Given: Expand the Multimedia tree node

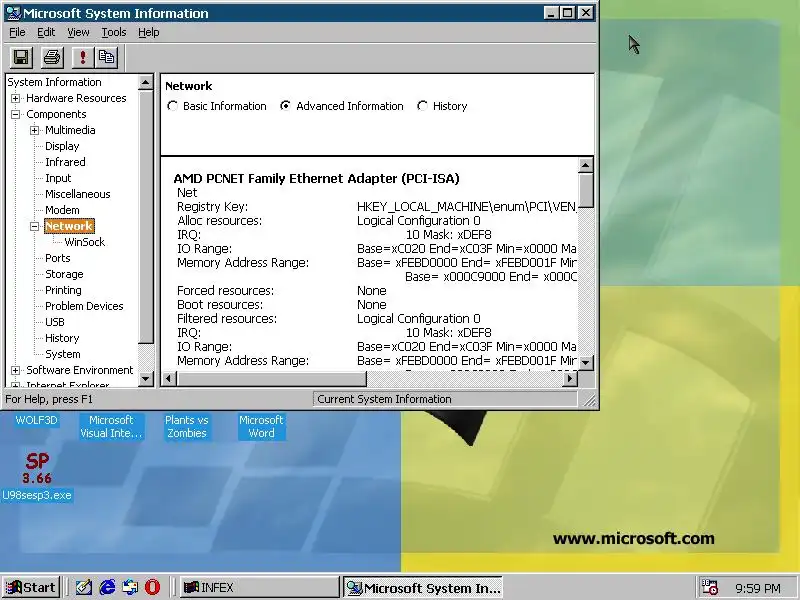Looking at the screenshot, I should [34, 131].
